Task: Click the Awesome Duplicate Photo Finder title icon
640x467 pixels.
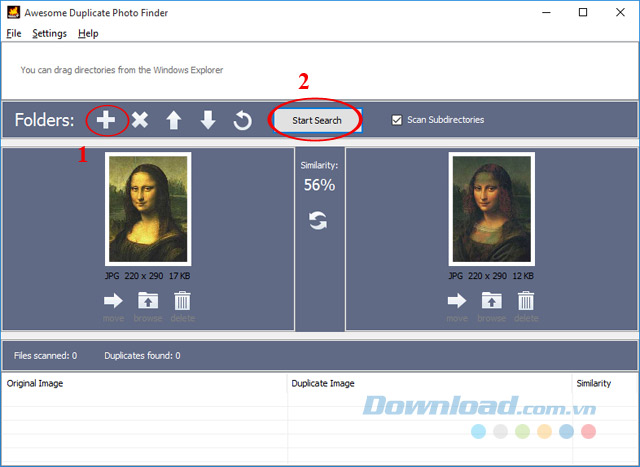Action: [13, 12]
